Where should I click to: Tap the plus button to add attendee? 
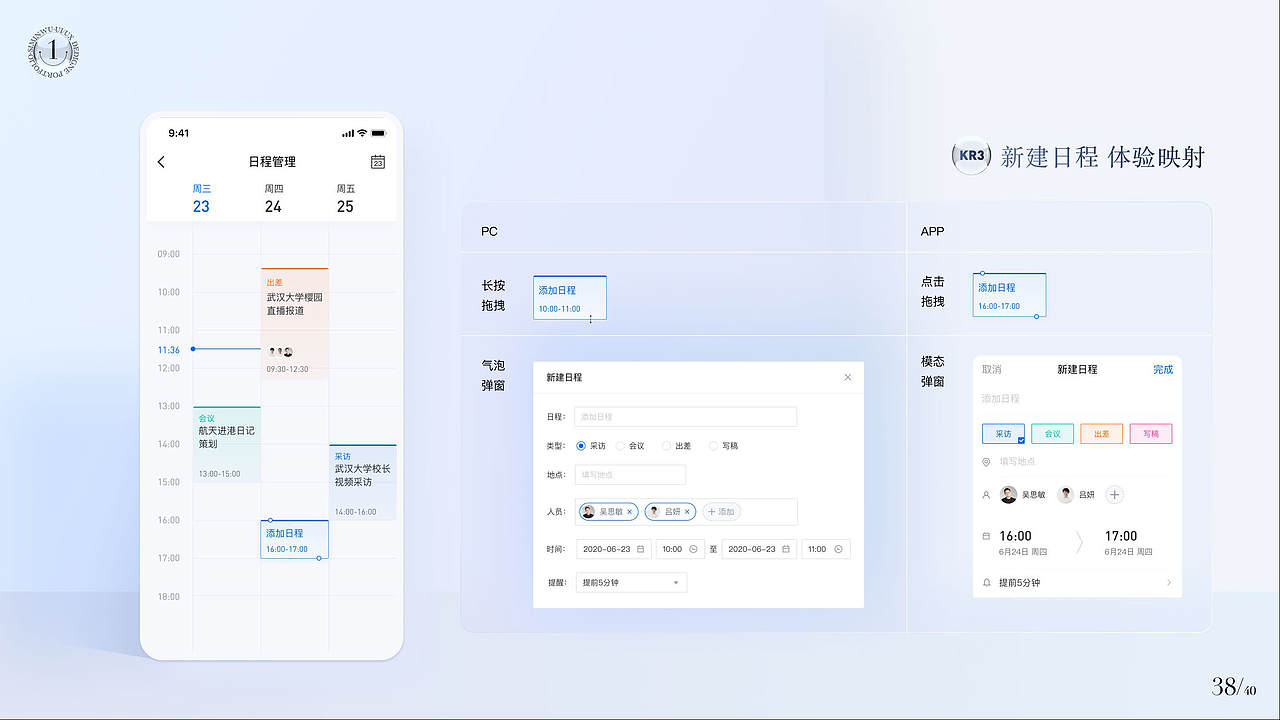click(x=1115, y=495)
